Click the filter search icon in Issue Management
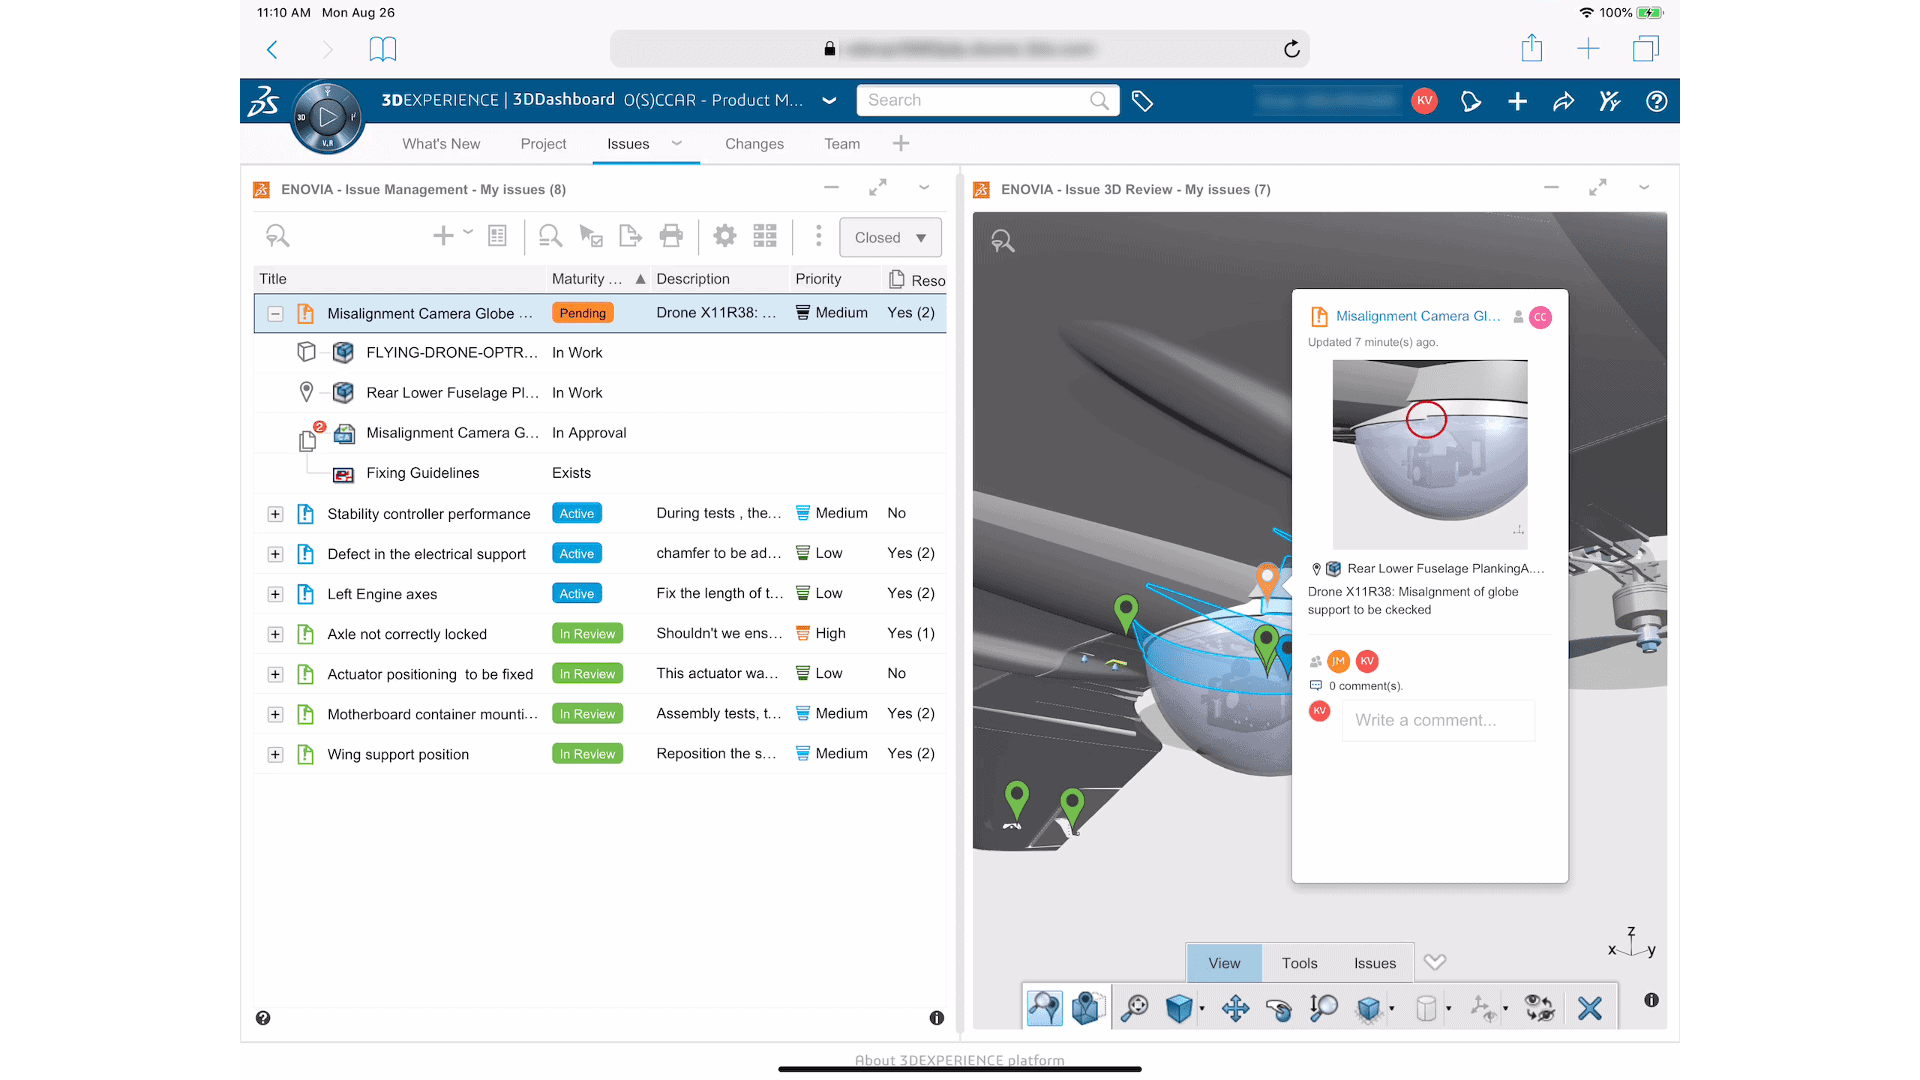This screenshot has height=1080, width=1920. pyautogui.click(x=277, y=236)
